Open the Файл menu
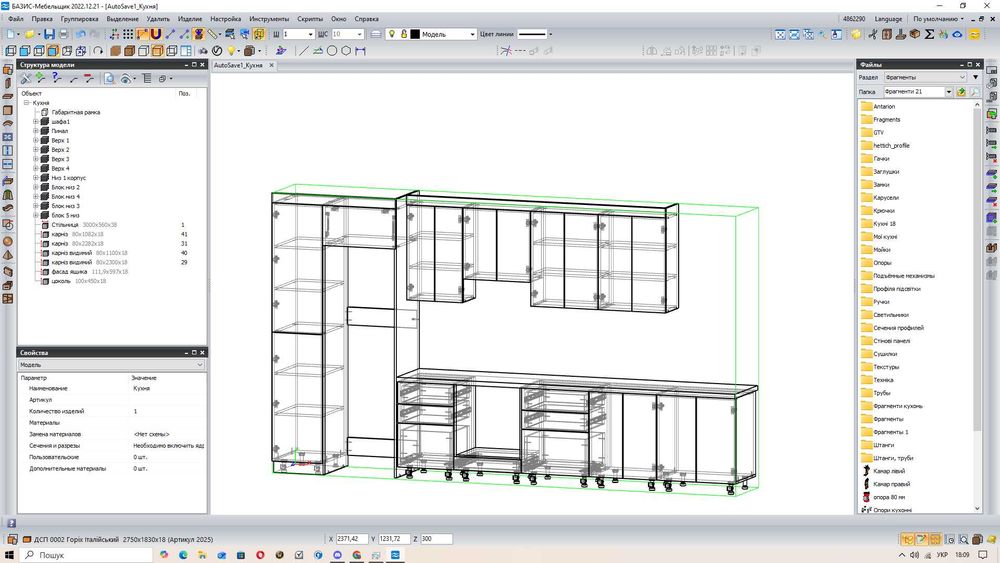This screenshot has width=1000, height=563. (x=15, y=18)
